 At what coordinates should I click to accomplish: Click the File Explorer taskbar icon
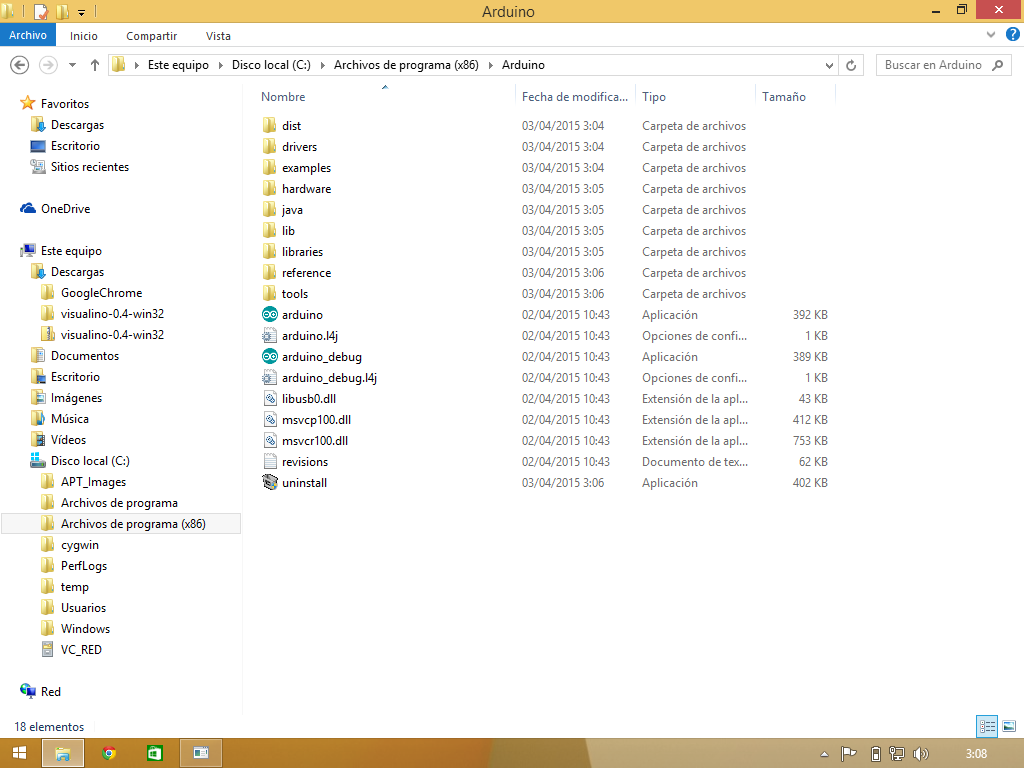click(63, 753)
